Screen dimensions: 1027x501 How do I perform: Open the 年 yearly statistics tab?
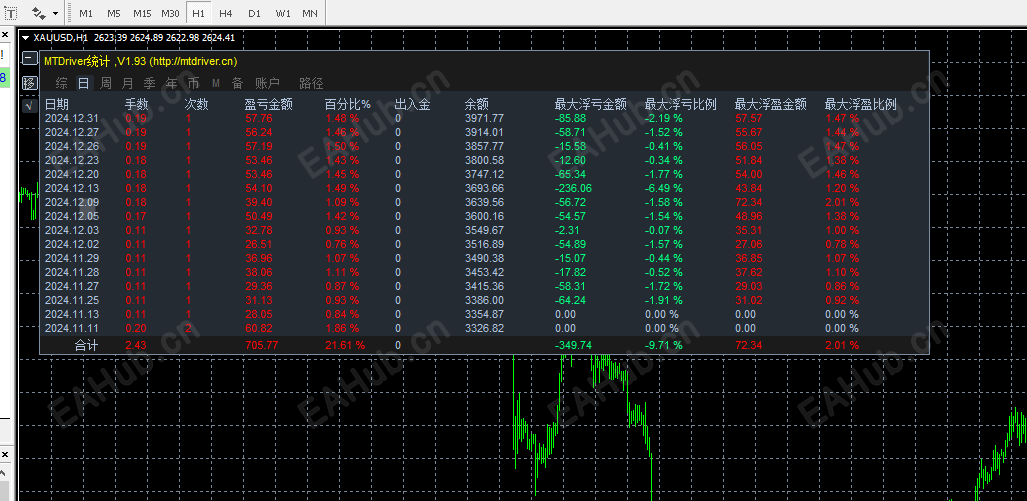coord(172,83)
